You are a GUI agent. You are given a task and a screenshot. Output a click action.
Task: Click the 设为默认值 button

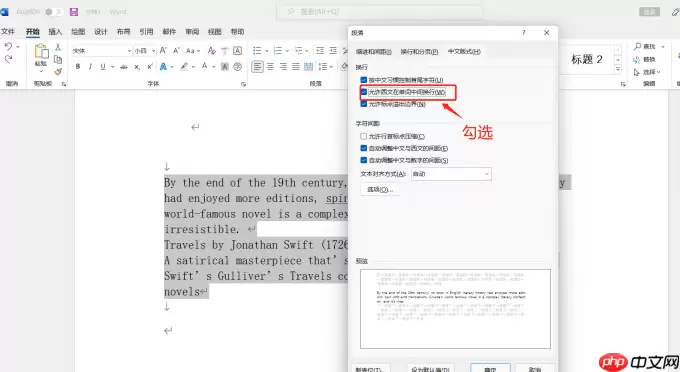pyautogui.click(x=431, y=369)
